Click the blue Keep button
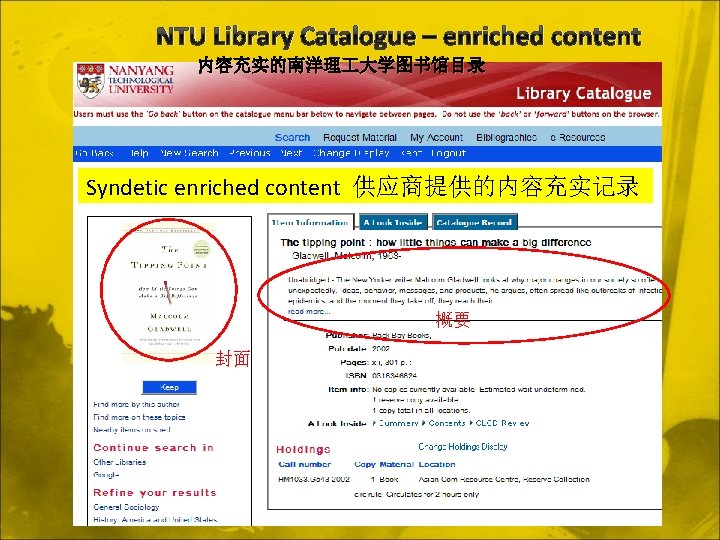720x540 pixels. (169, 387)
